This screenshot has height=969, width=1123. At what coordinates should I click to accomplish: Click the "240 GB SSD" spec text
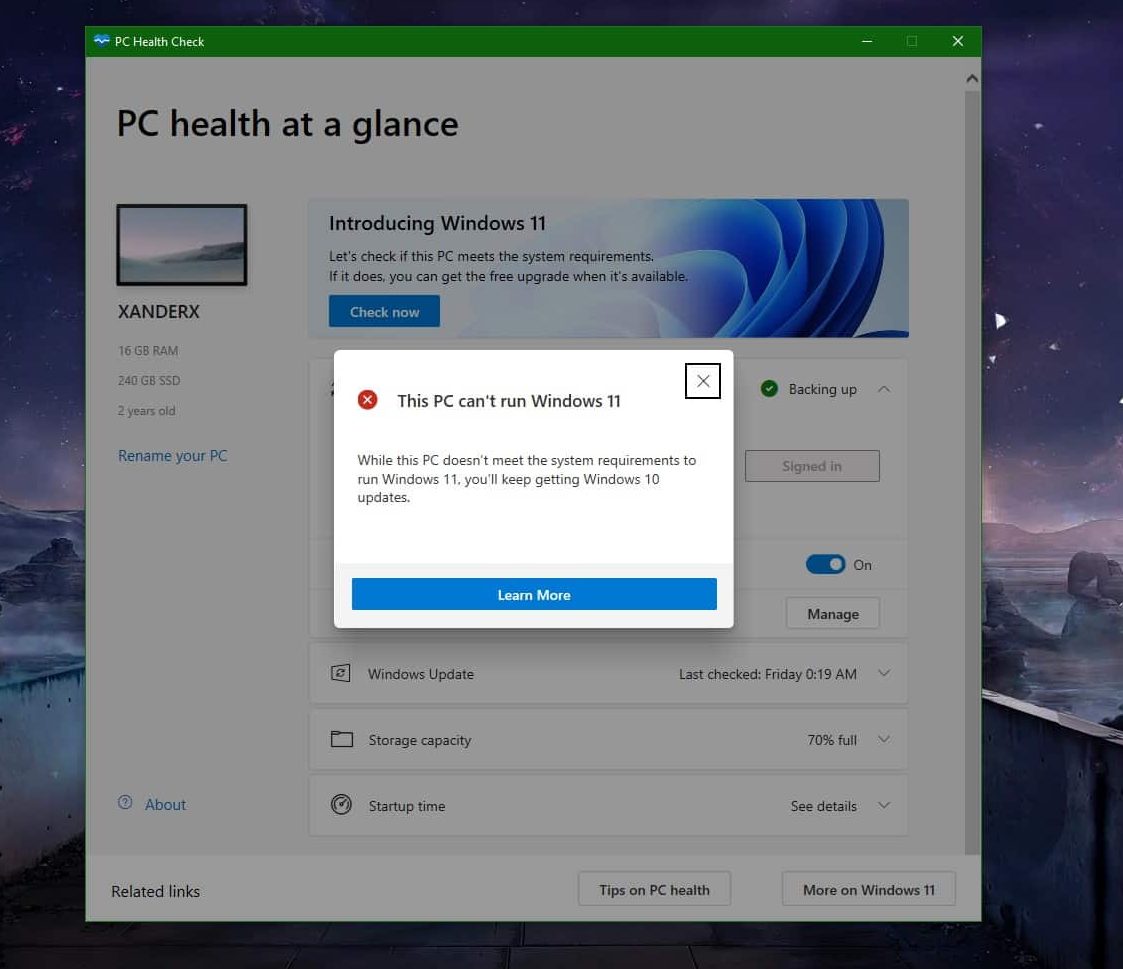[149, 380]
